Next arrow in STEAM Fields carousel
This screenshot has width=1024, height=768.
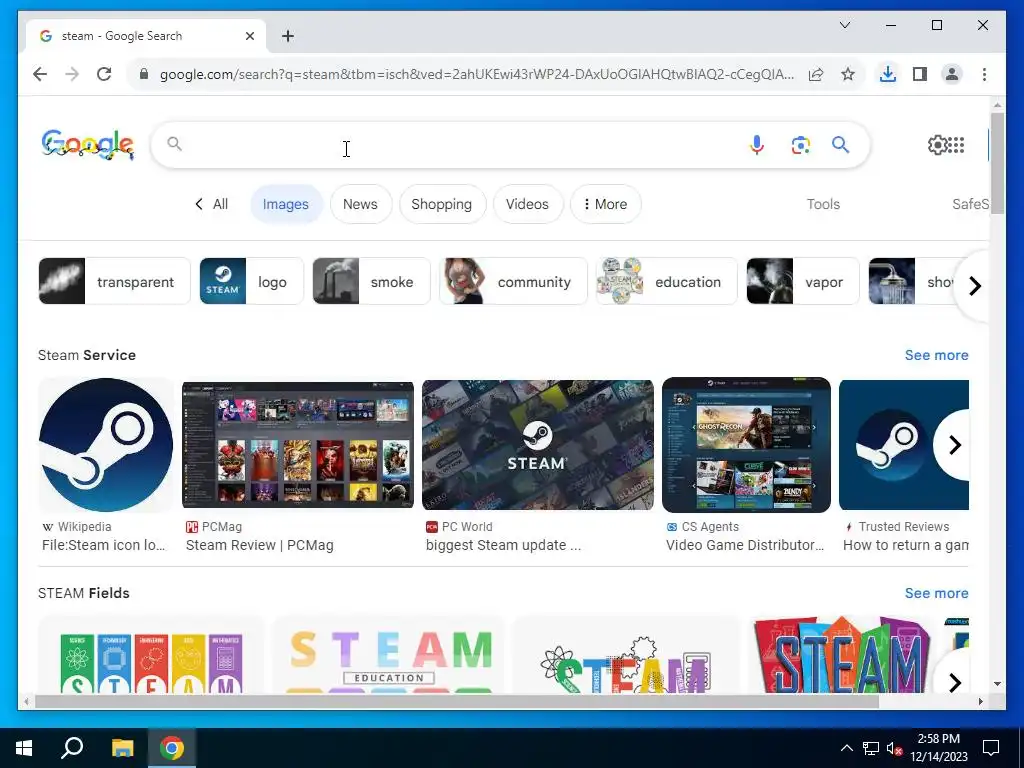pos(953,682)
